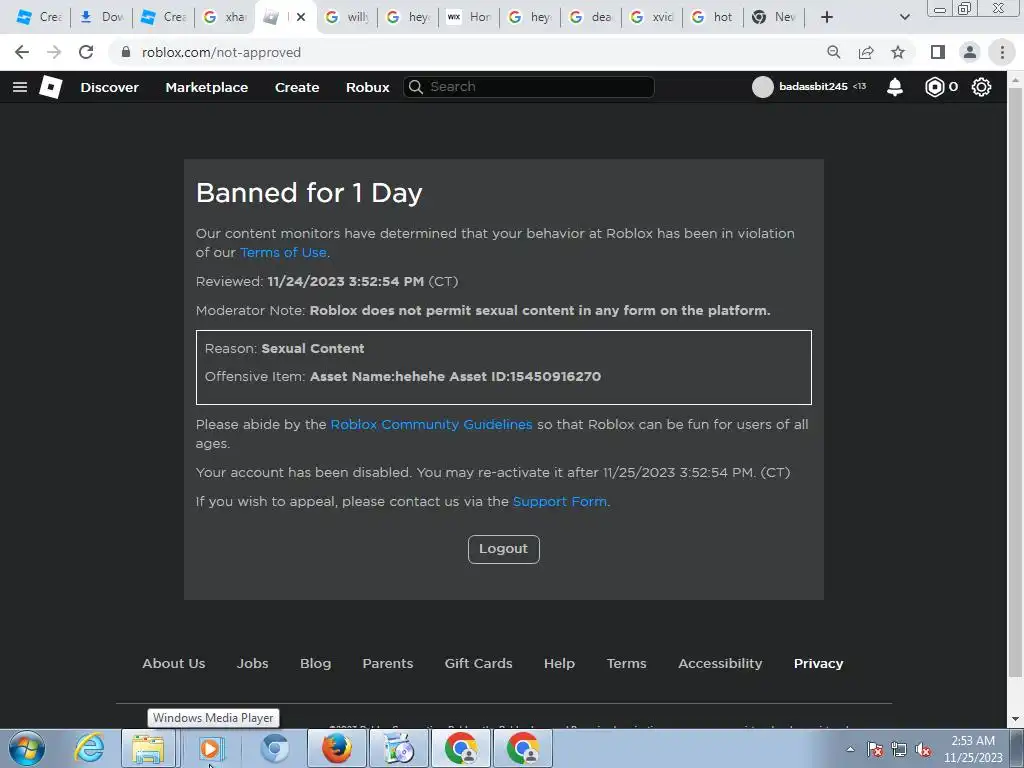
Task: Switch to the 'New' Chrome tab
Action: tap(773, 17)
